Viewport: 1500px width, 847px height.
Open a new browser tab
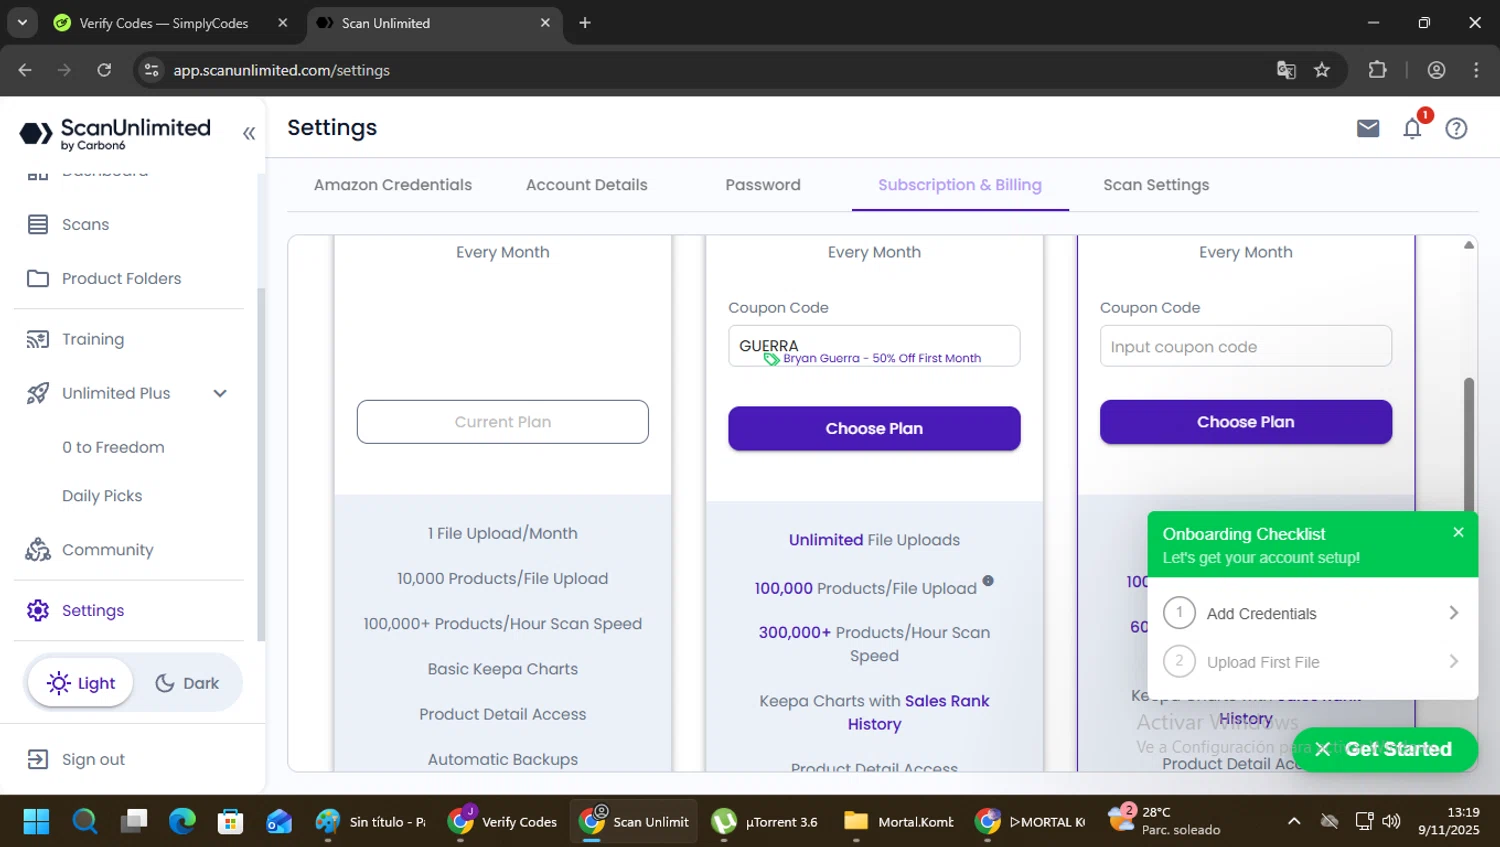click(x=585, y=23)
